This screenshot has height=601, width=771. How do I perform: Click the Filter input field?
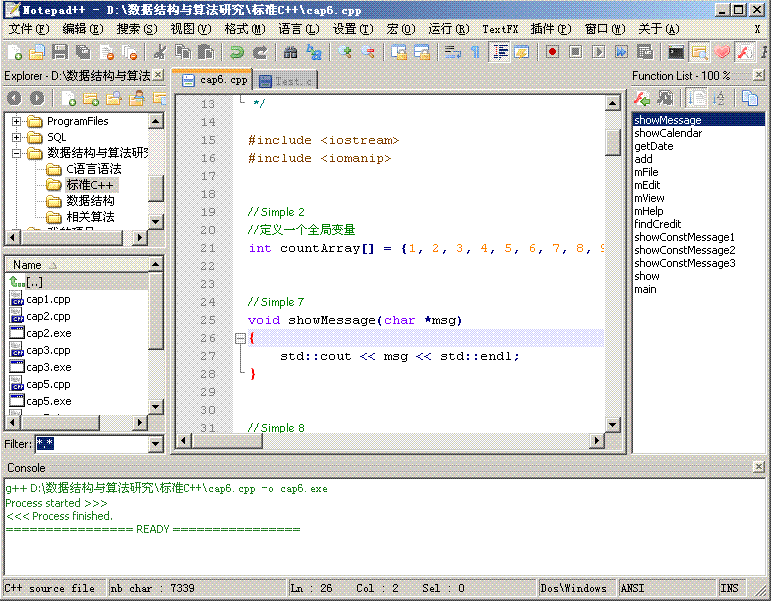pyautogui.click(x=92, y=444)
